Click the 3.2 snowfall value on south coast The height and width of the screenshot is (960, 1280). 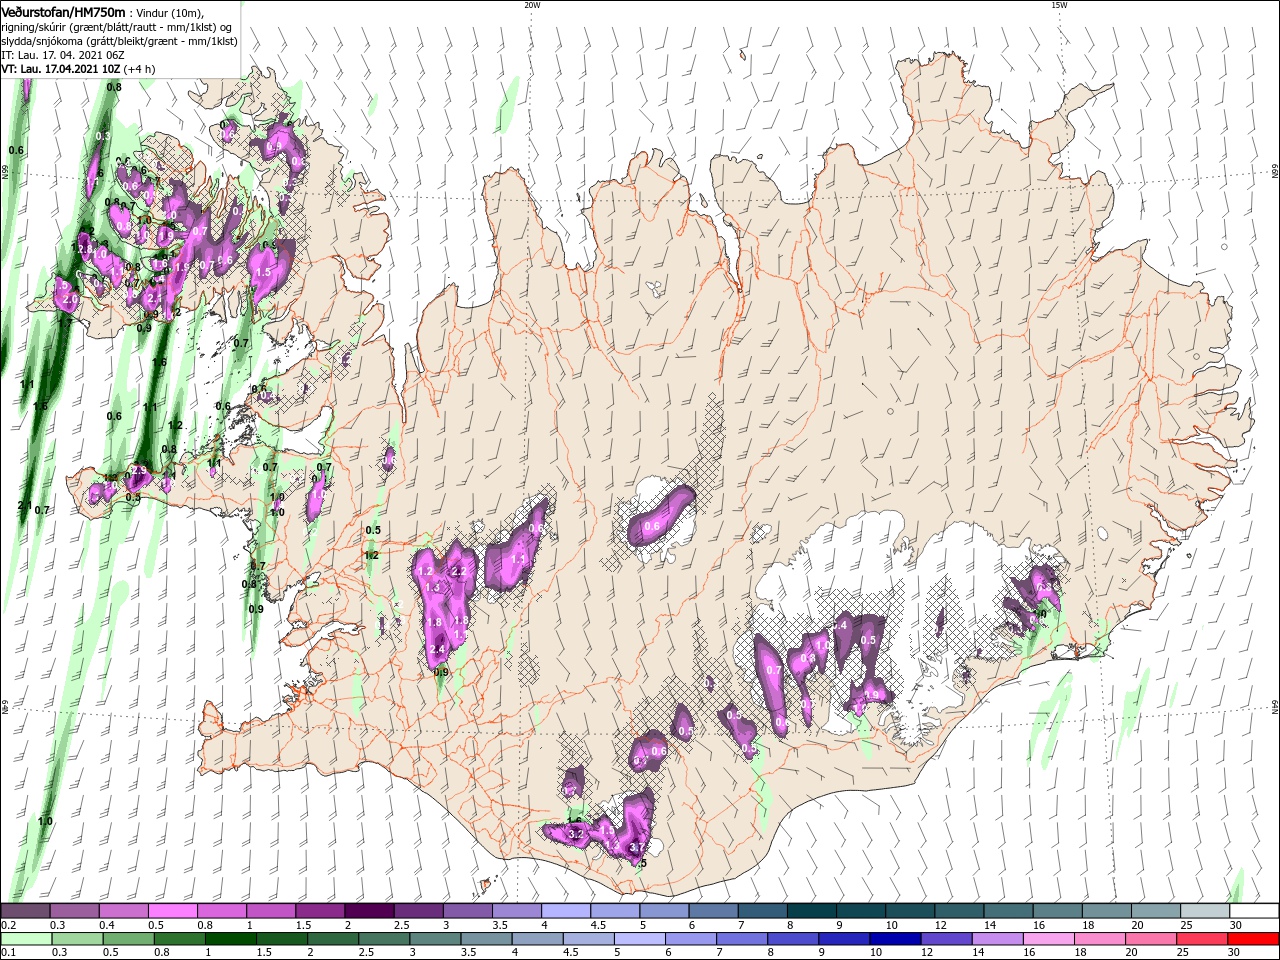point(575,833)
